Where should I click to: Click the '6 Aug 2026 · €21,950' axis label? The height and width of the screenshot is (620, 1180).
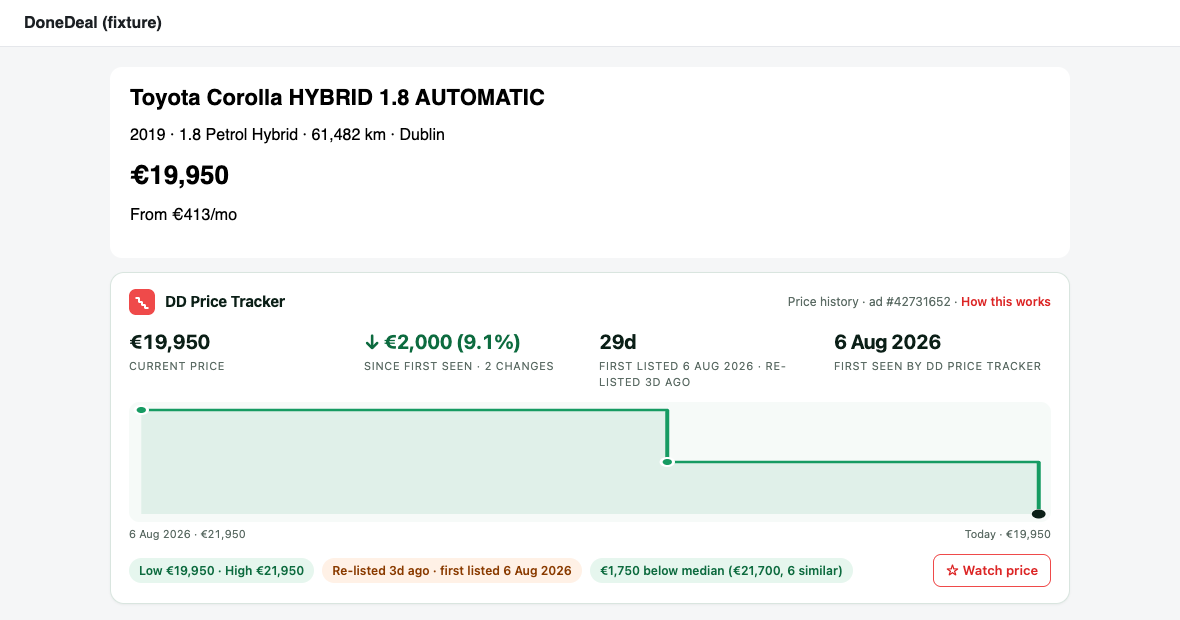[187, 534]
